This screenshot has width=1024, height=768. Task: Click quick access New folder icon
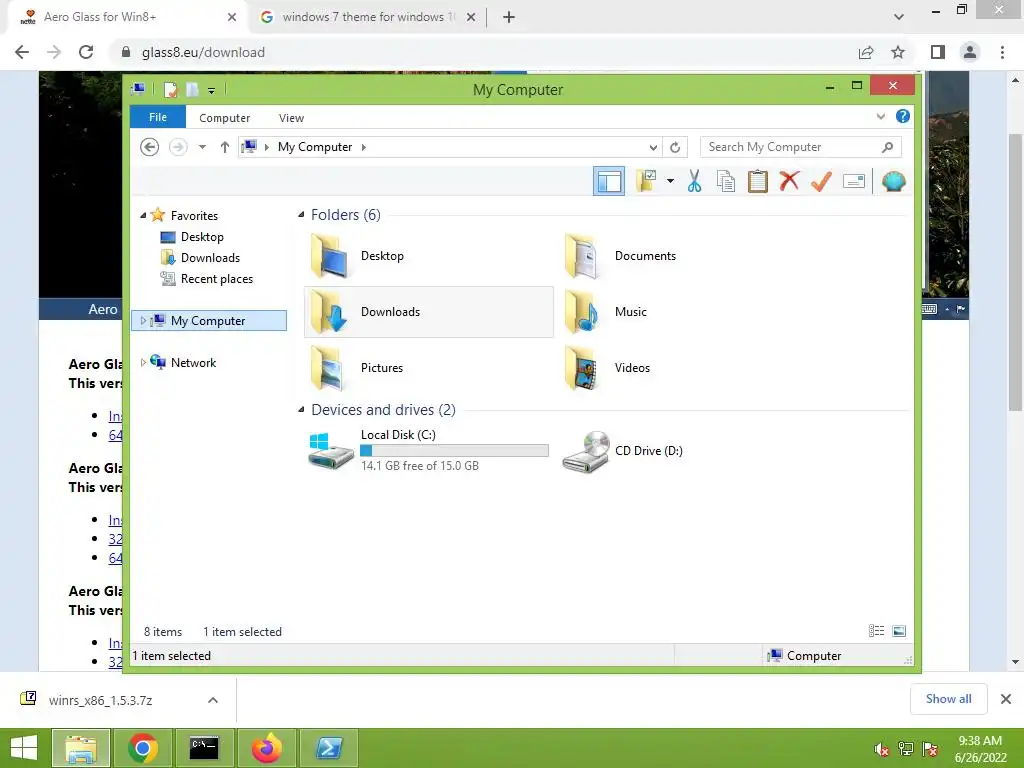tap(192, 89)
